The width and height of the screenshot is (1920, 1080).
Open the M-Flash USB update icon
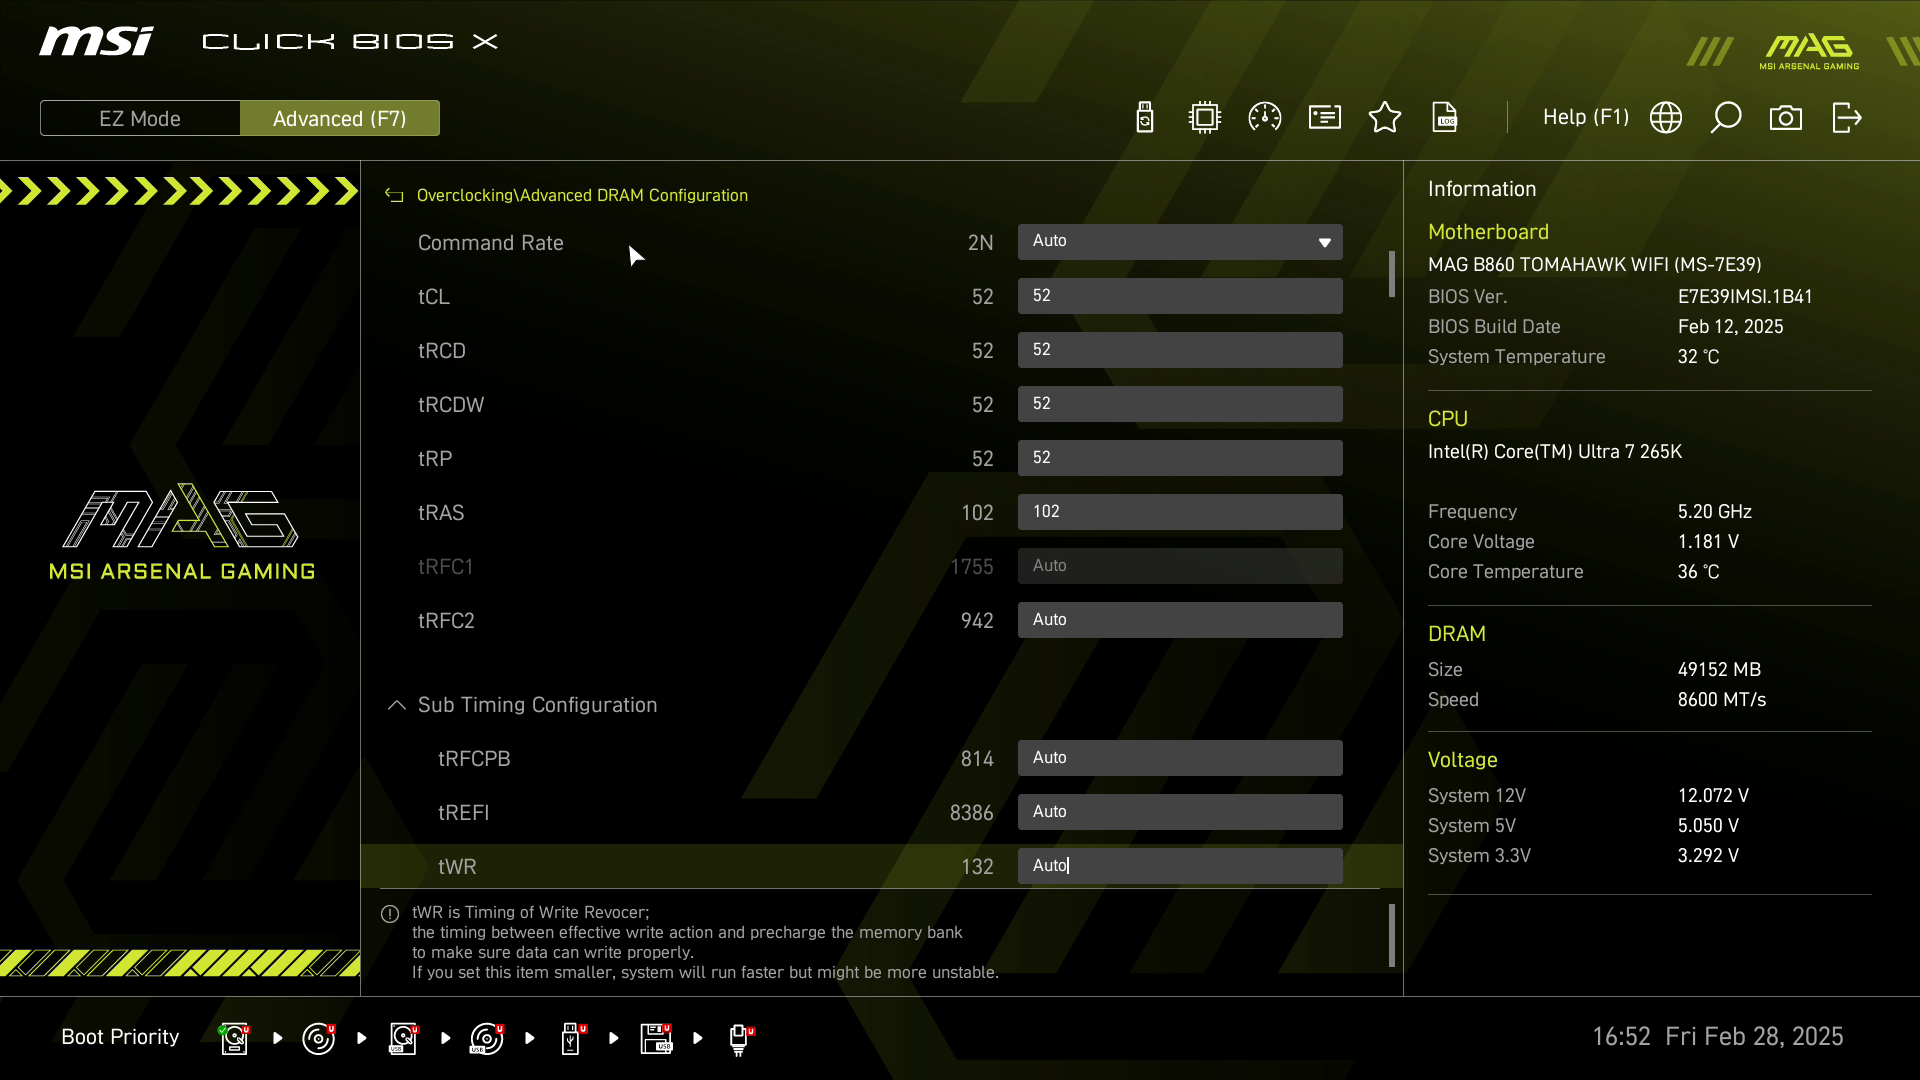pyautogui.click(x=1145, y=118)
